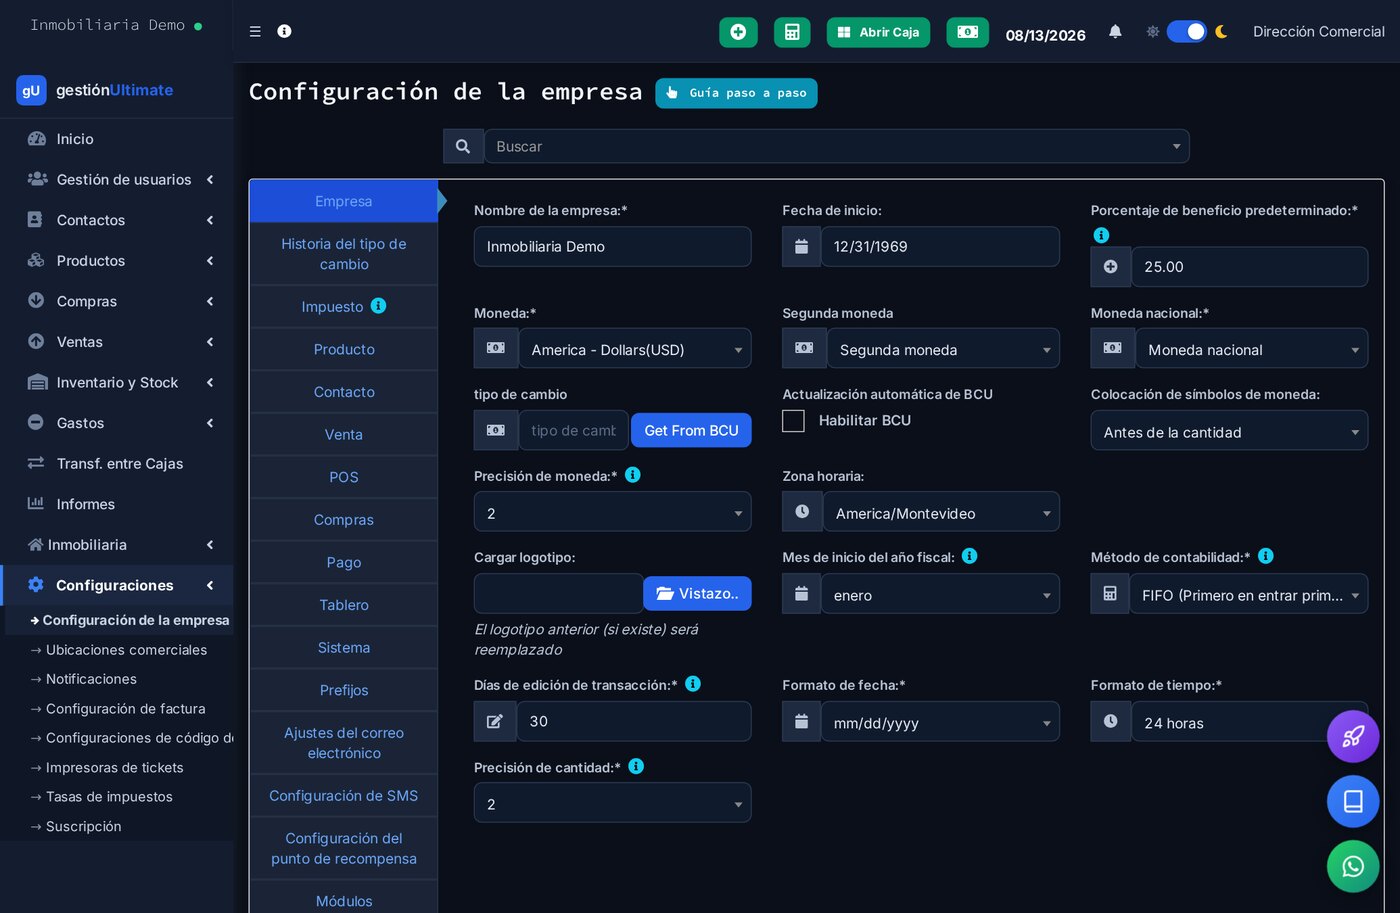
Task: Expand the Inventario y Stock menu
Action: 118,382
